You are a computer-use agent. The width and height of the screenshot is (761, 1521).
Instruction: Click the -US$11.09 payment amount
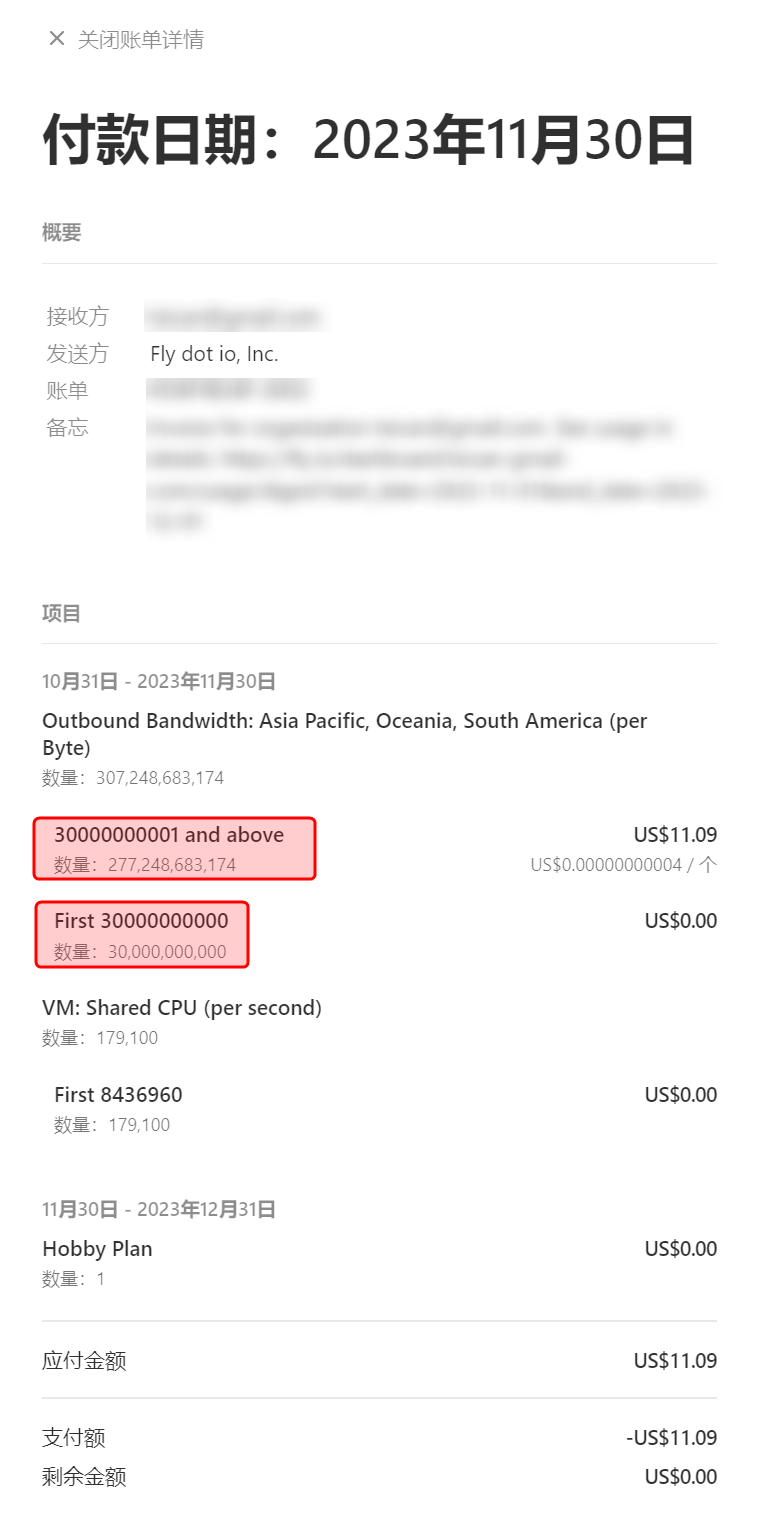click(x=672, y=1438)
